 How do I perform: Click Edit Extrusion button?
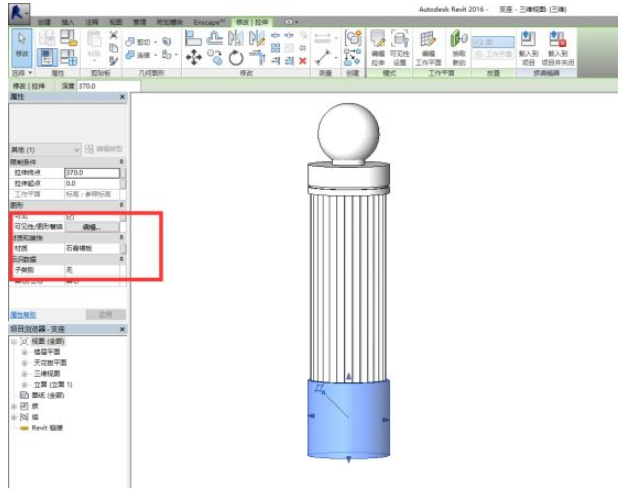tap(377, 48)
